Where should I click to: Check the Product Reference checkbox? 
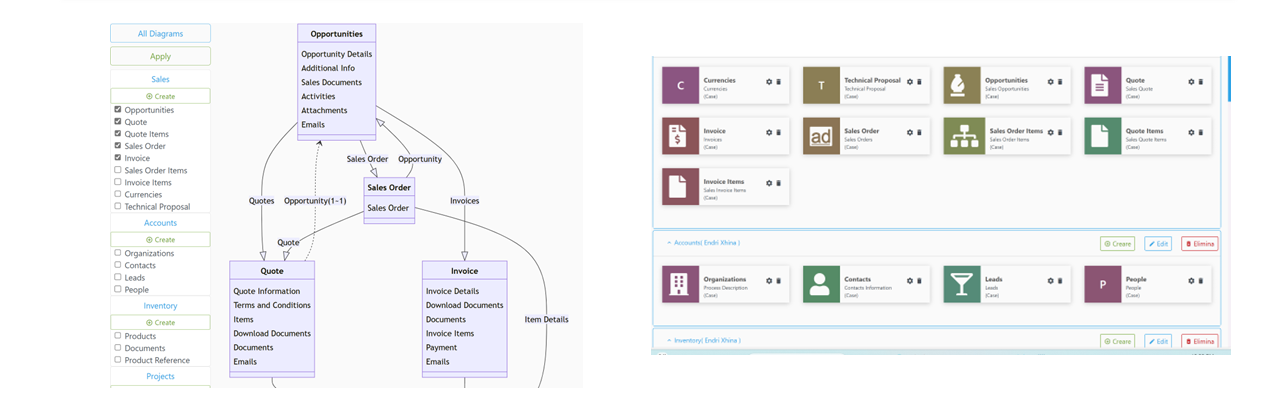(118, 360)
